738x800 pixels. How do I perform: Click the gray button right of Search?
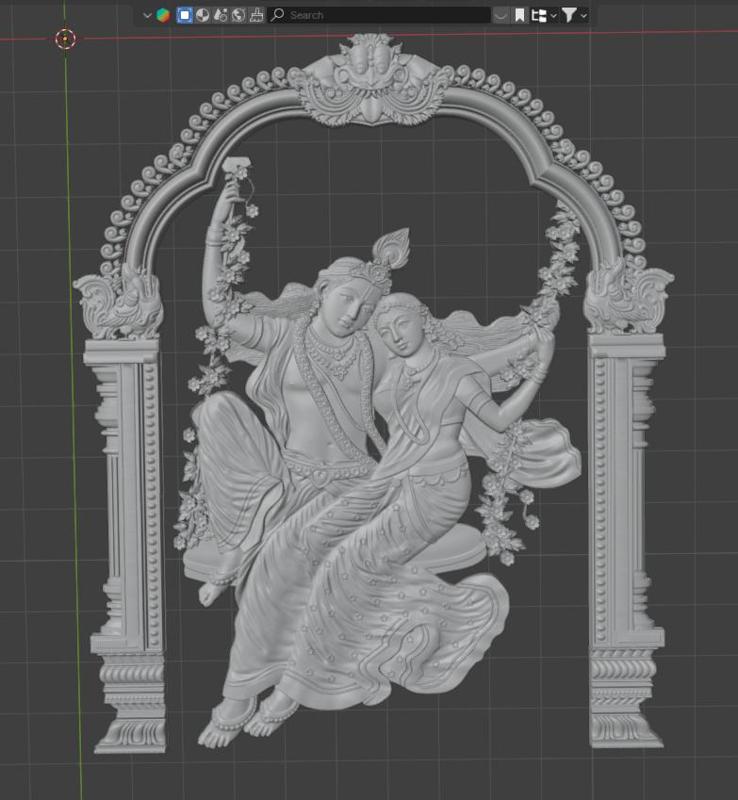501,16
